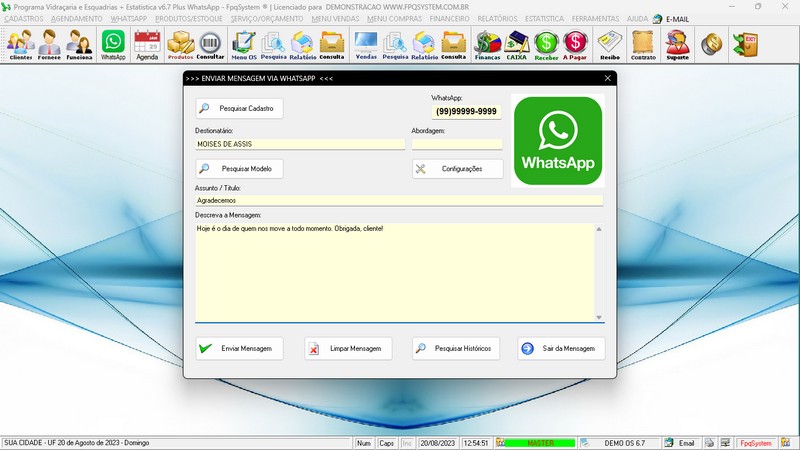Open the WHATSAPP menu
This screenshot has width=800, height=450.
click(x=129, y=19)
